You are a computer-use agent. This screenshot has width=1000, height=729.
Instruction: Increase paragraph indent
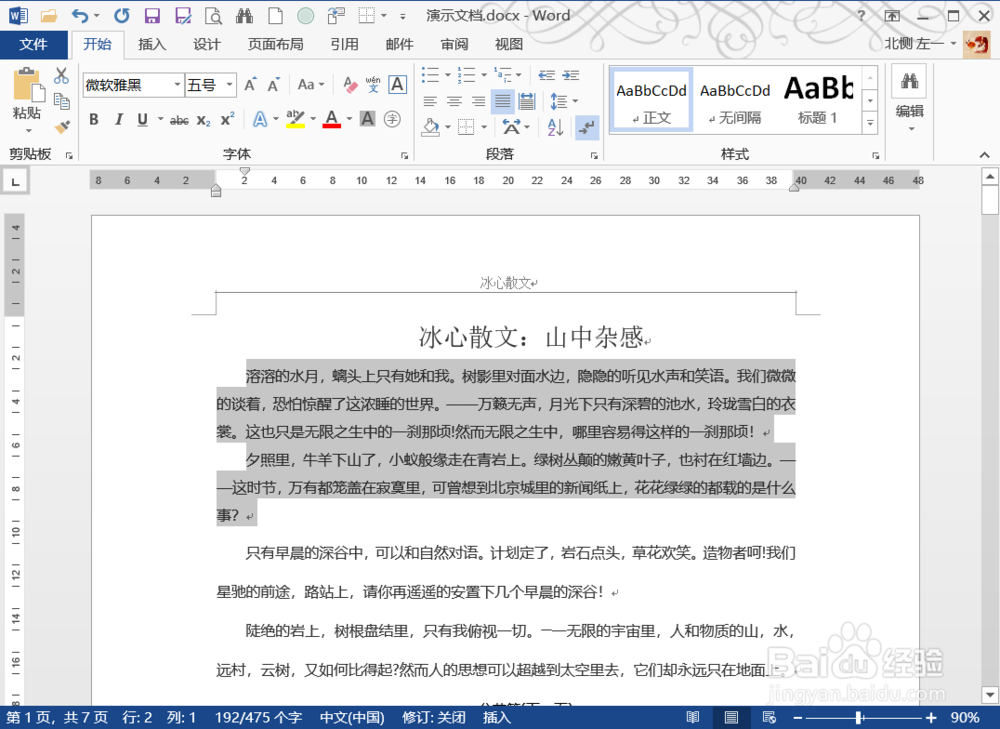tap(571, 75)
